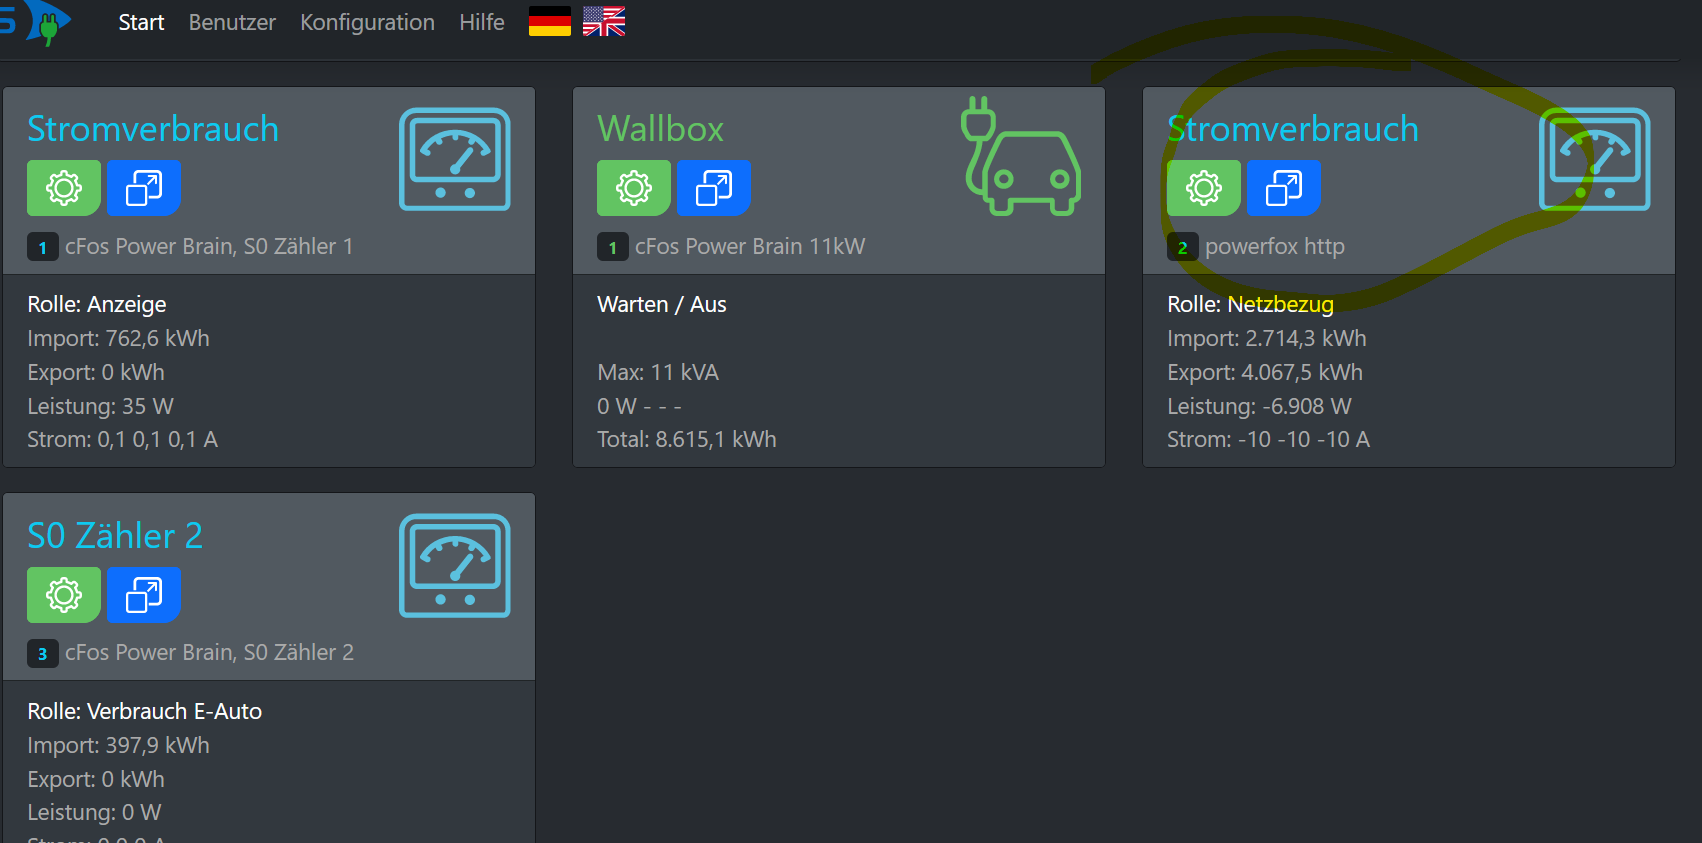Click 'Max: 11 kVA' value
This screenshot has height=843, width=1702.
coord(658,372)
